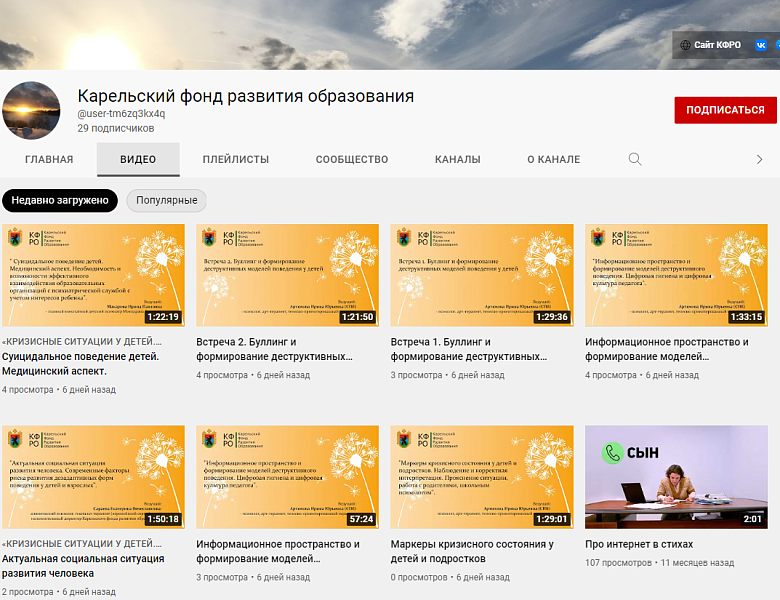Open title Встреча 1. Буллинг и формирование

tap(469, 349)
